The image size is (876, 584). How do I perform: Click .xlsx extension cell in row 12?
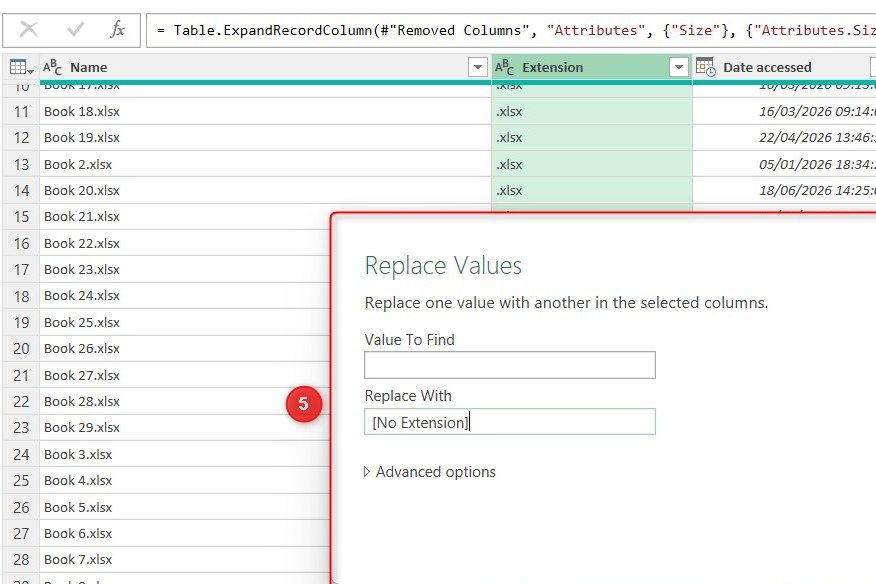[x=592, y=137]
